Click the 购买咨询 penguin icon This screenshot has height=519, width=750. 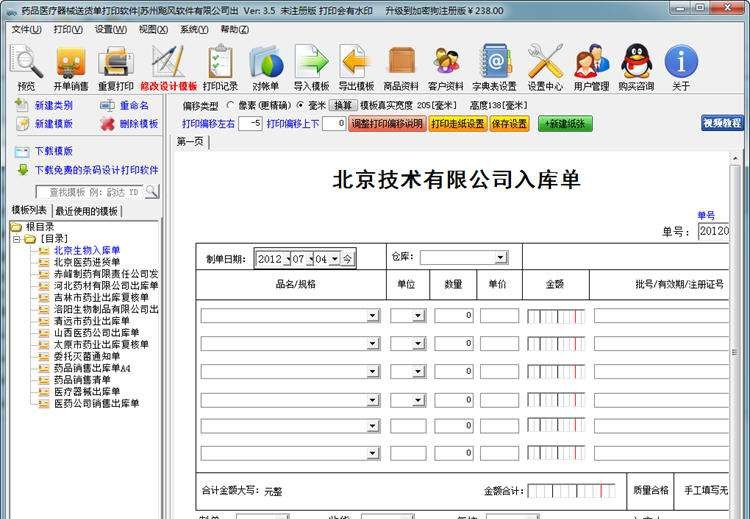click(636, 63)
